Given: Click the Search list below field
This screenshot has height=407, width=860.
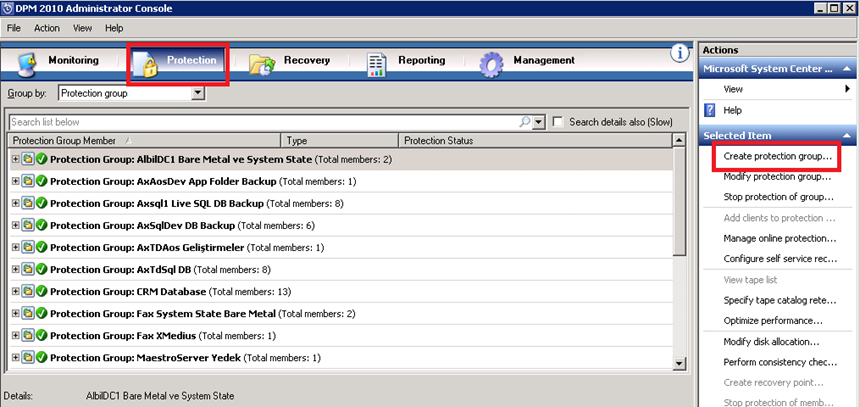Looking at the screenshot, I should 264,122.
